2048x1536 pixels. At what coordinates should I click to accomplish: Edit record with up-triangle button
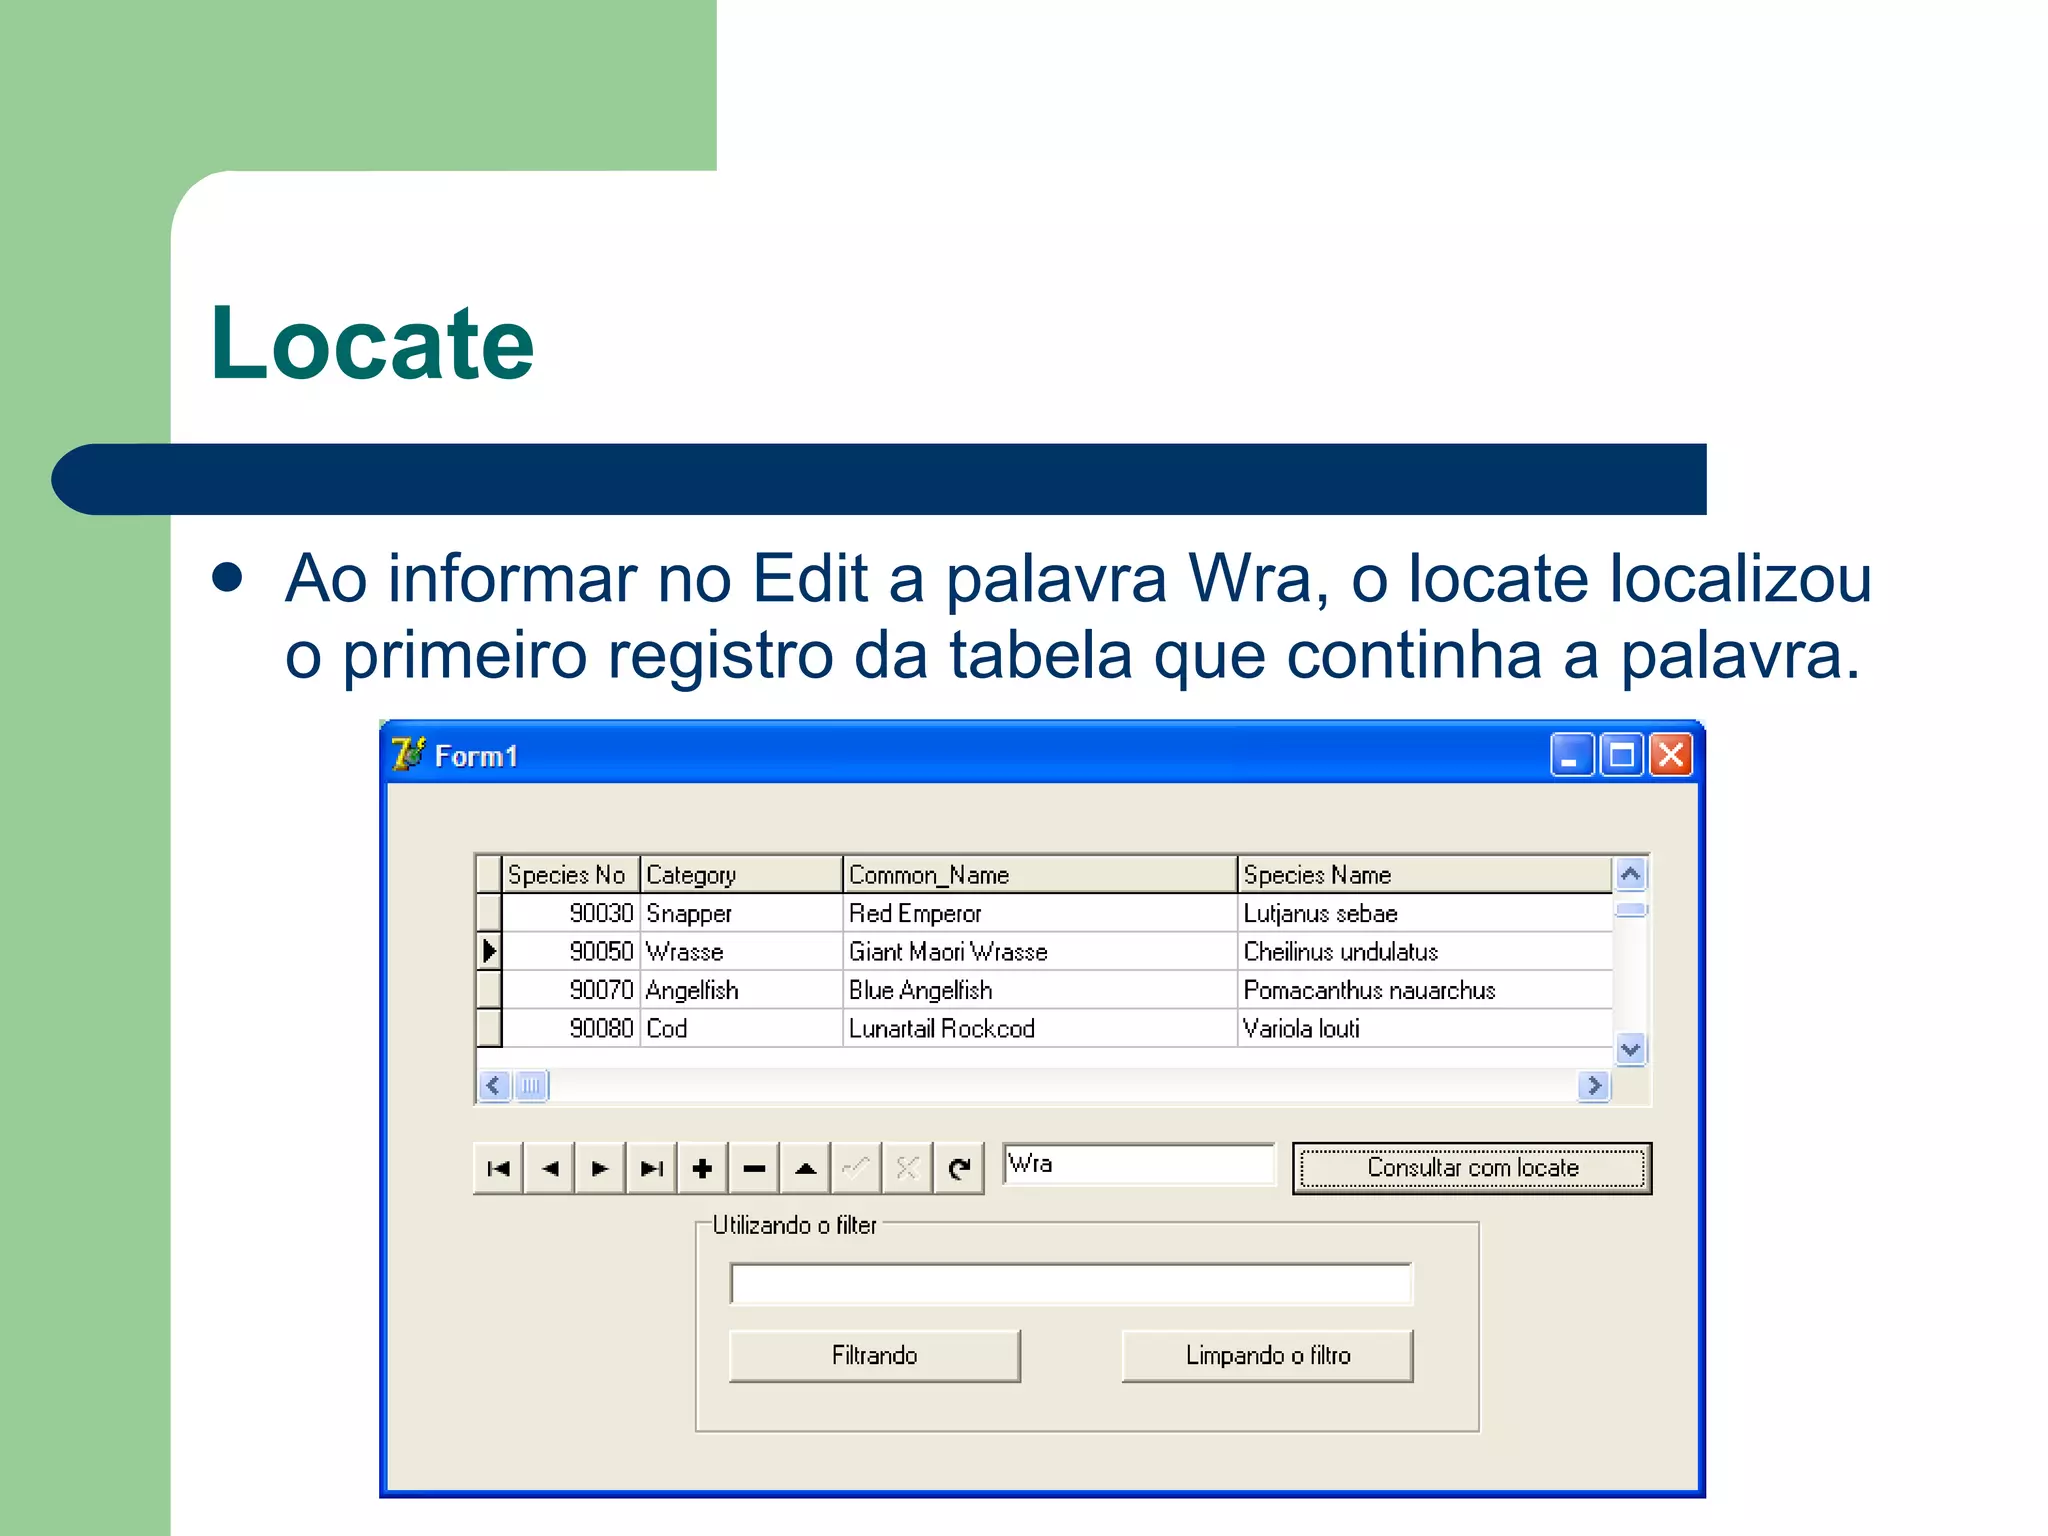tap(805, 1168)
